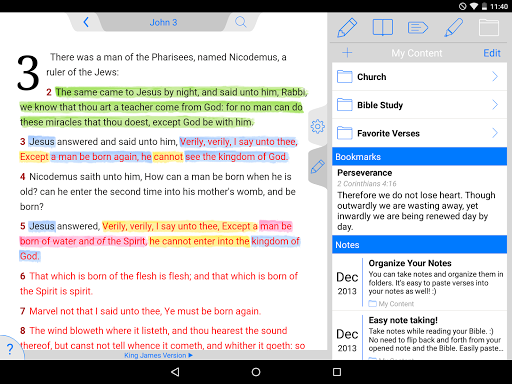Open the folder icon in top toolbar
The image size is (512, 384).
489,27
